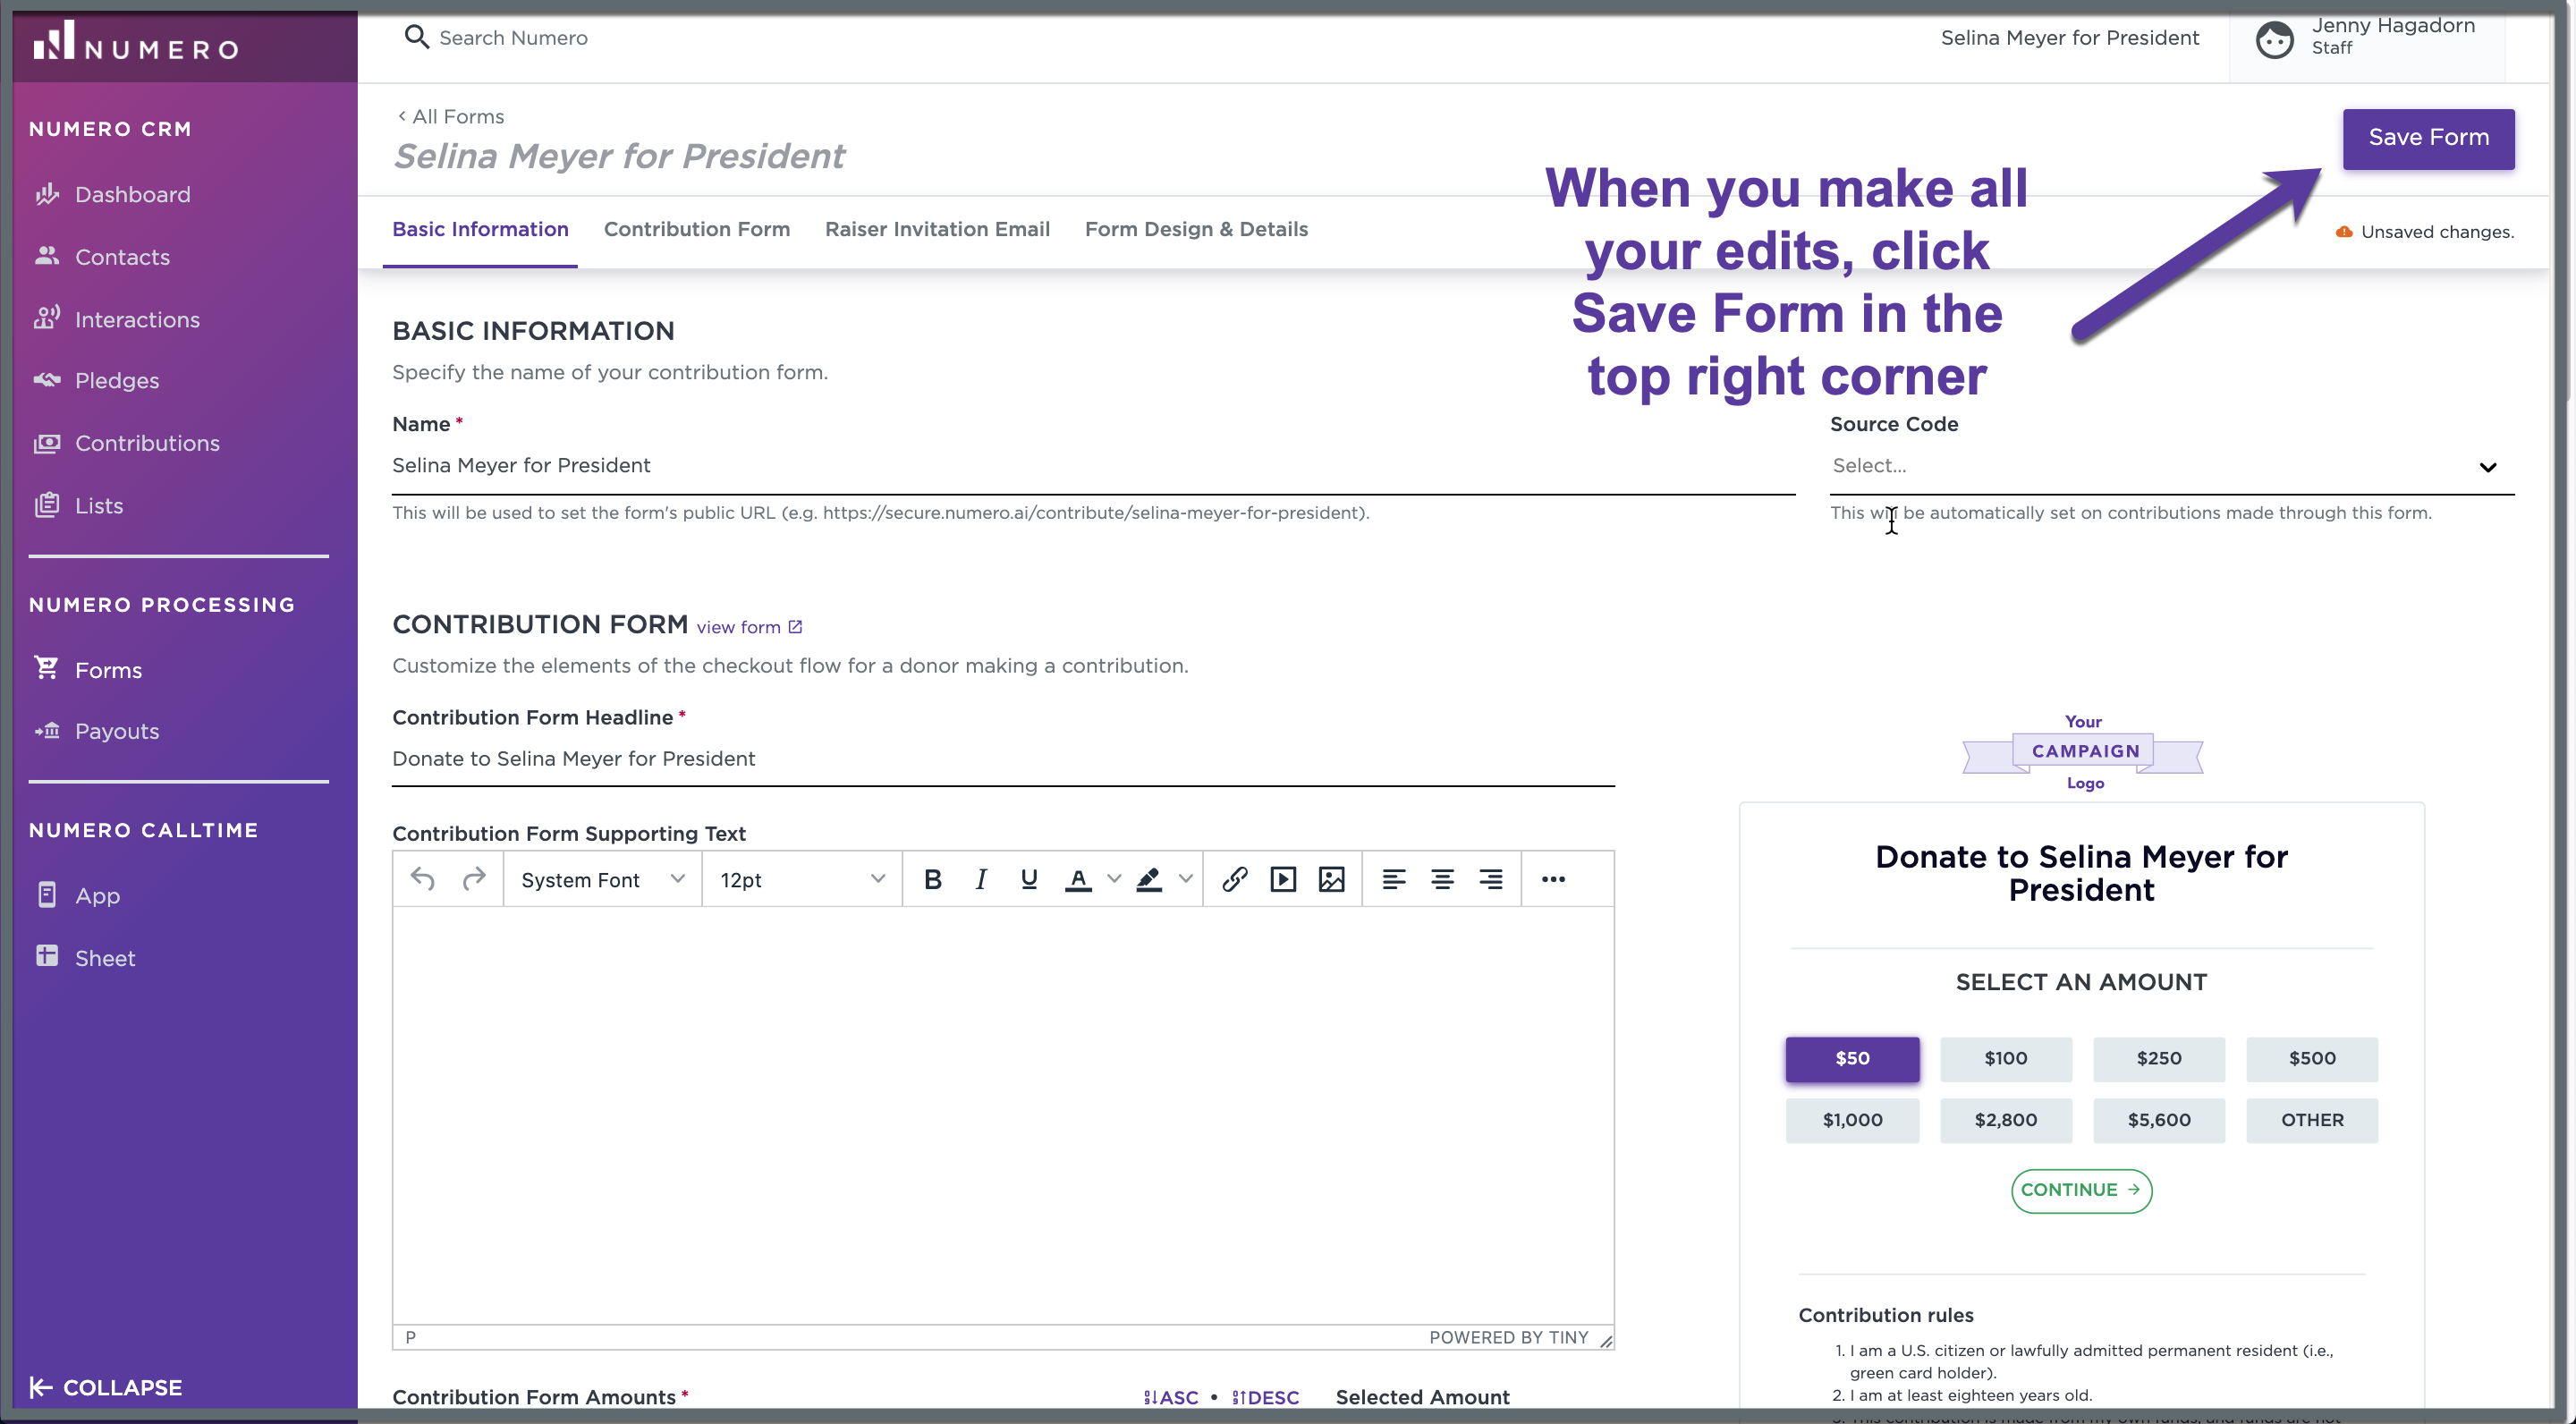Undo the last editor action

(423, 879)
